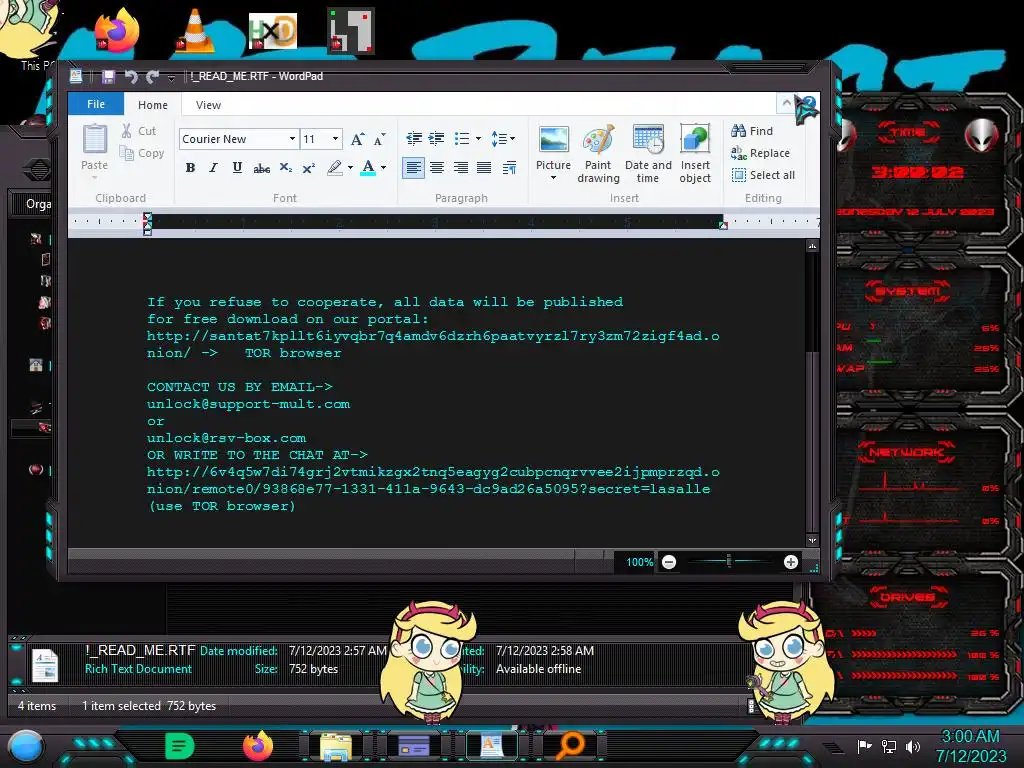The image size is (1024, 768).
Task: Toggle Bold formatting
Action: pos(190,168)
